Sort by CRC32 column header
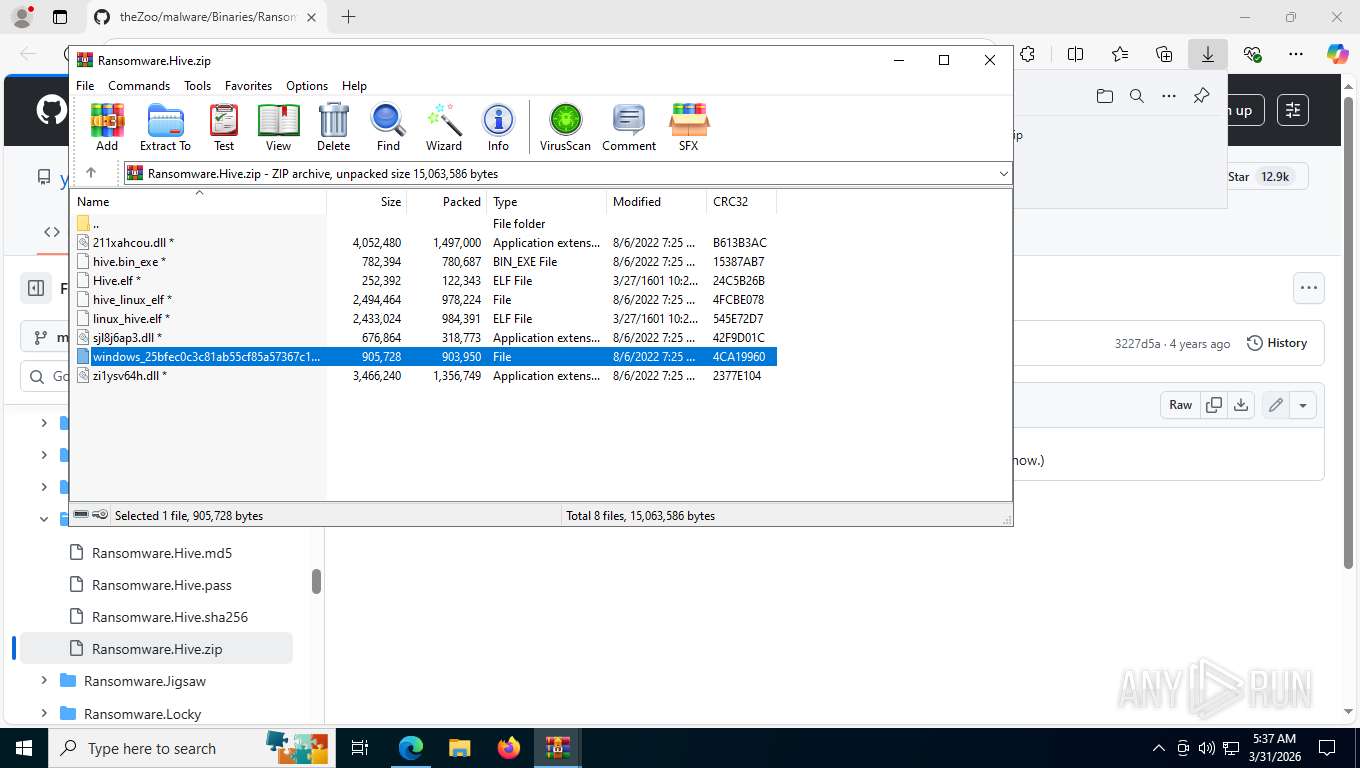This screenshot has width=1360, height=768. [741, 202]
